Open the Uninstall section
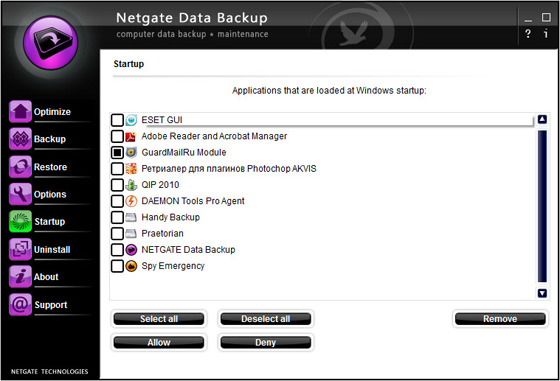 pos(52,249)
